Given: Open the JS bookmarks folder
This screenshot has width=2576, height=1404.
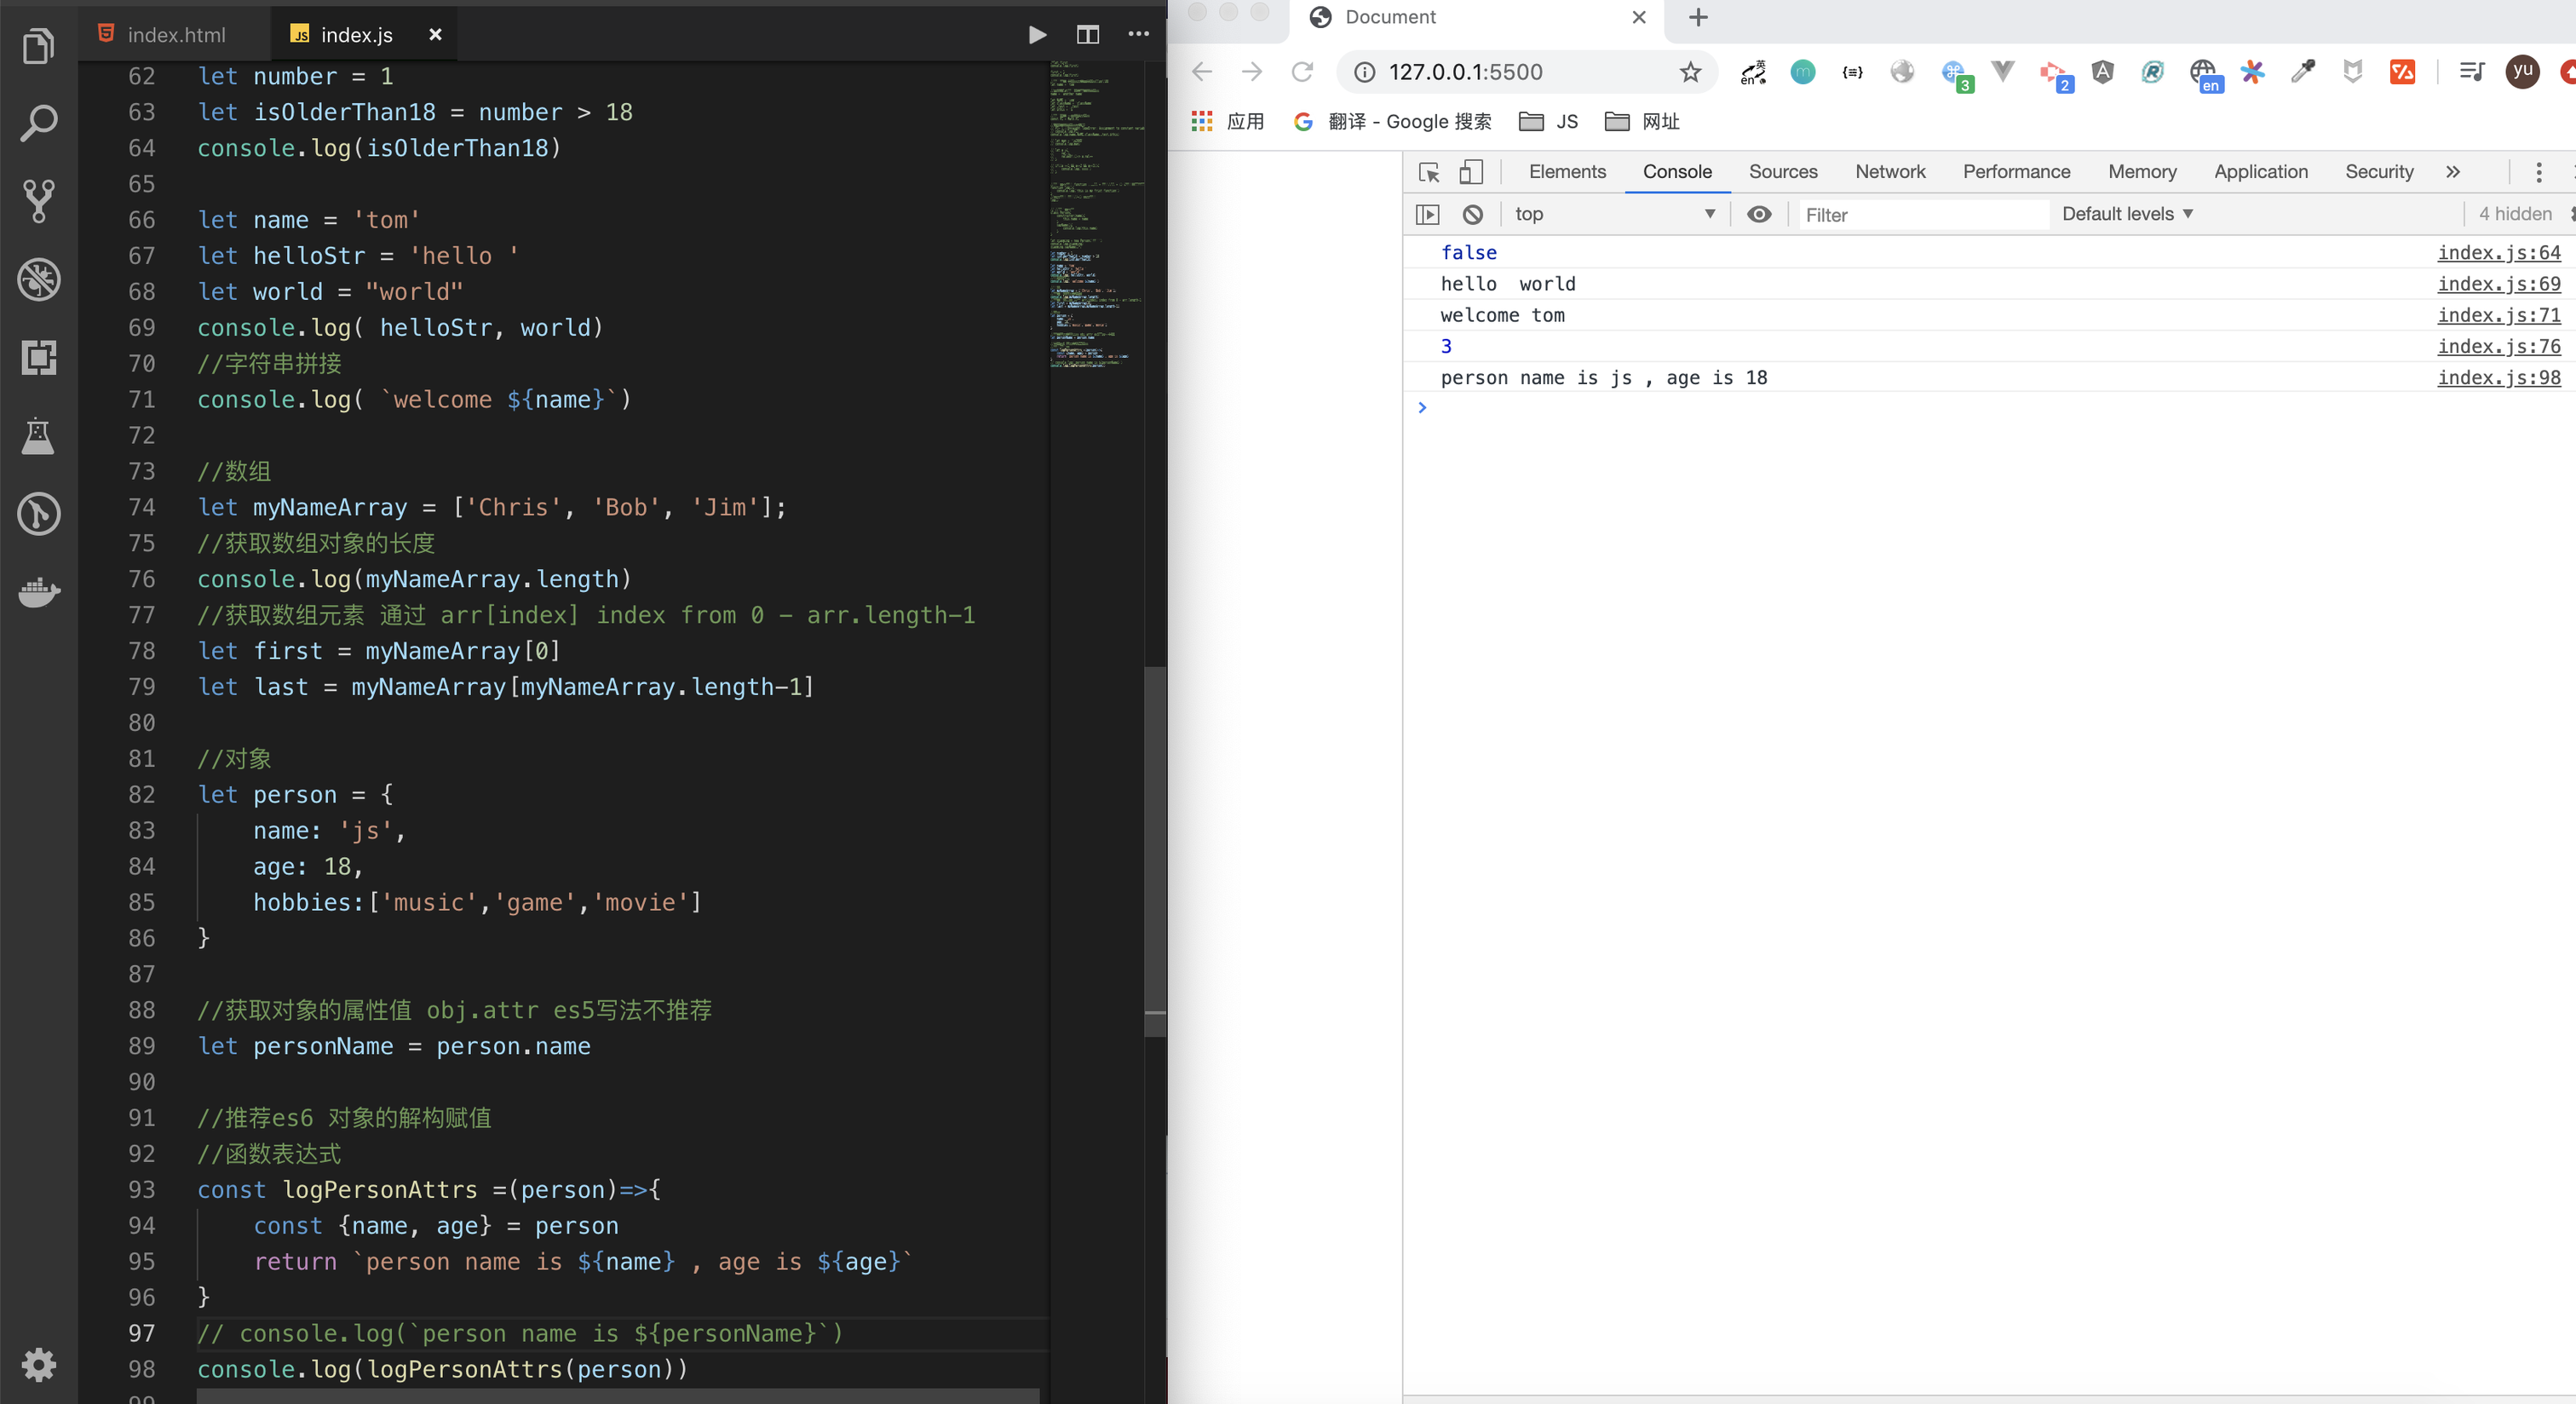Looking at the screenshot, I should point(1549,122).
